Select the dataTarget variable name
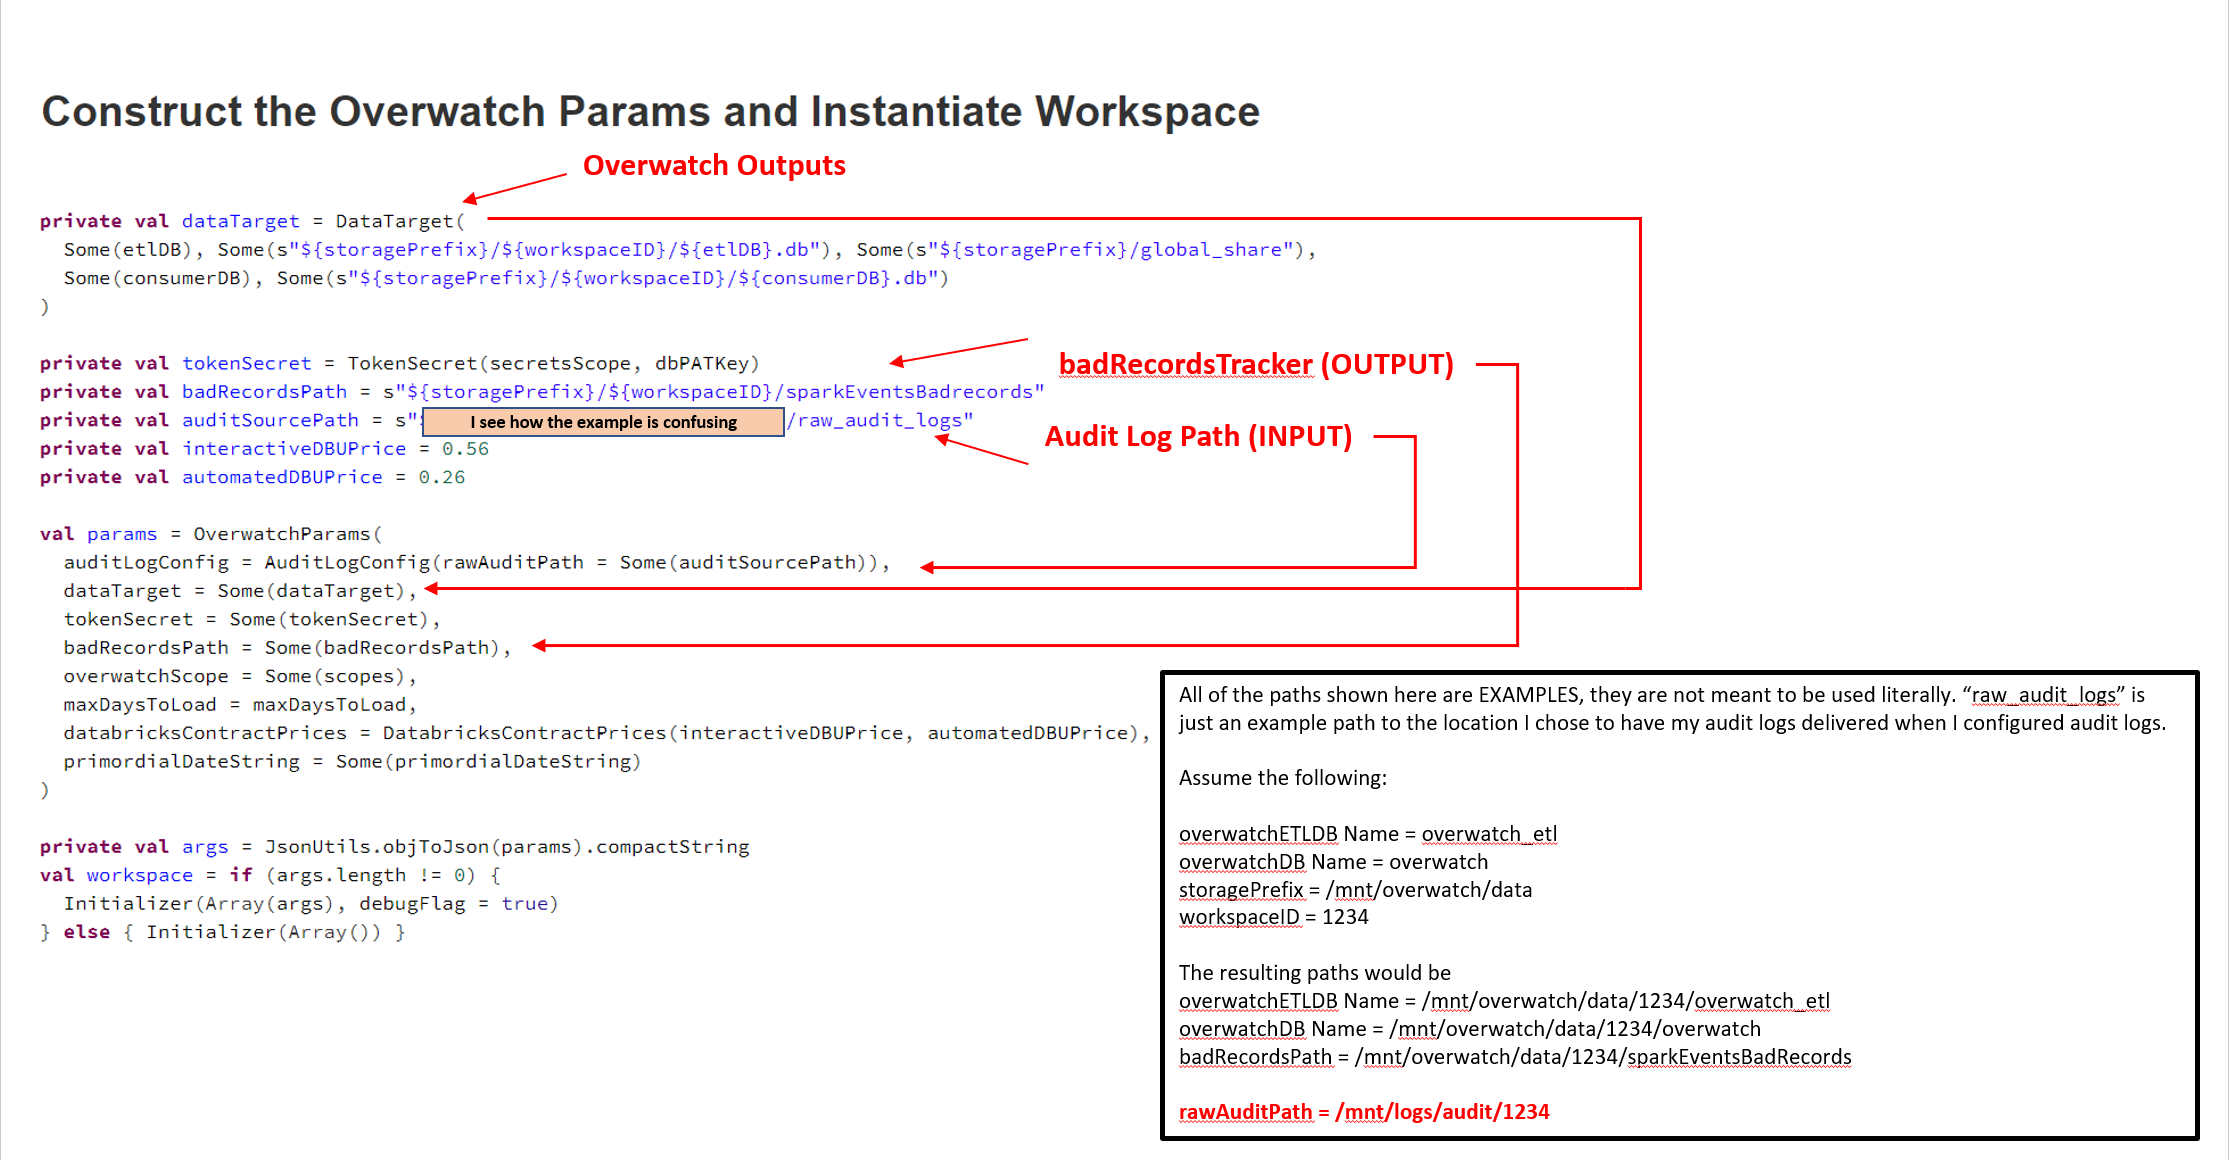The height and width of the screenshot is (1160, 2229). [240, 221]
